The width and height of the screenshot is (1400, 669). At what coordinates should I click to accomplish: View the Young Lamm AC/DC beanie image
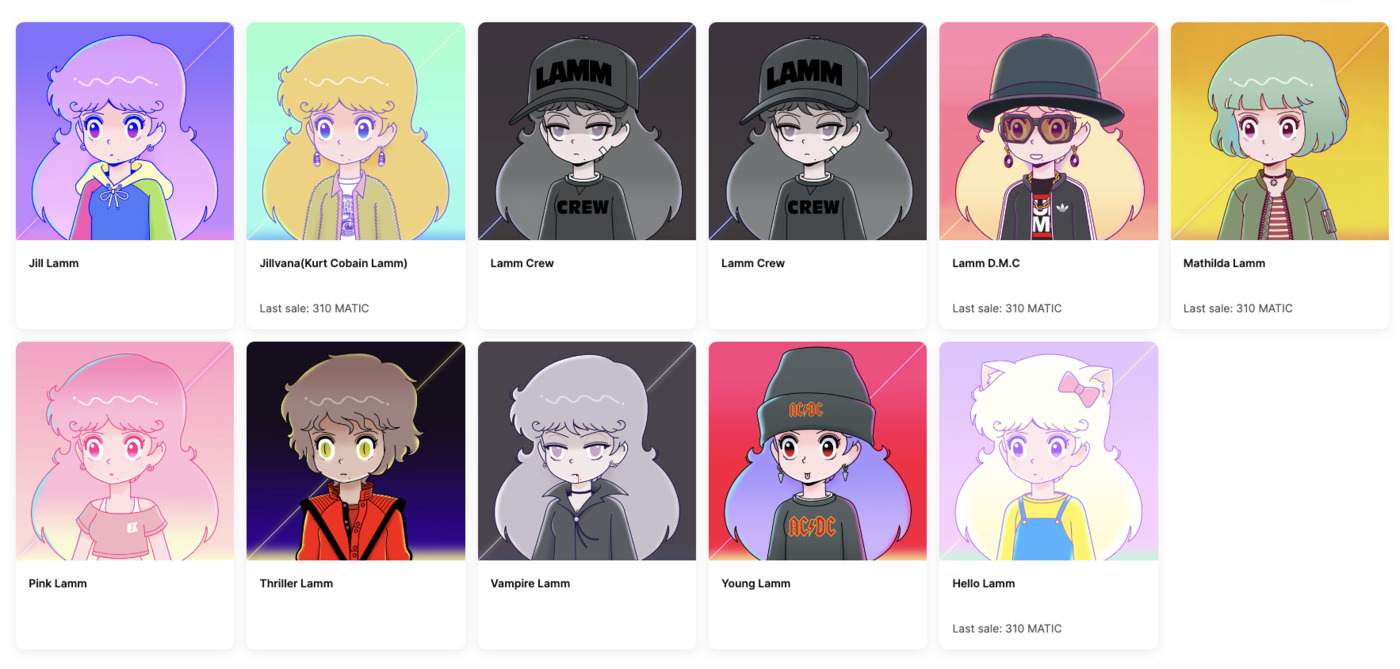coord(818,451)
